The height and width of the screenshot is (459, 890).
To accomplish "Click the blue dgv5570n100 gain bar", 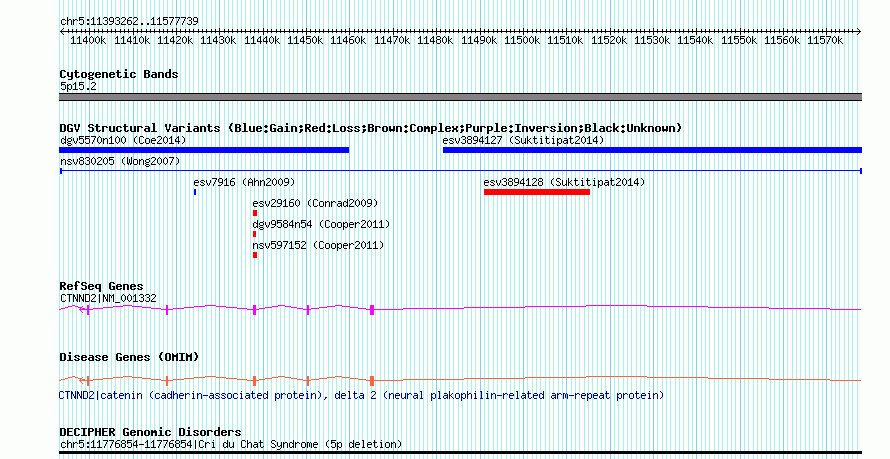I will pos(204,150).
